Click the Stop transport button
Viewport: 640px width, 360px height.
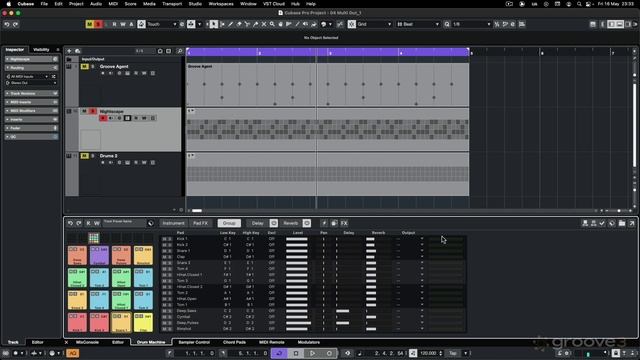[x=296, y=353]
